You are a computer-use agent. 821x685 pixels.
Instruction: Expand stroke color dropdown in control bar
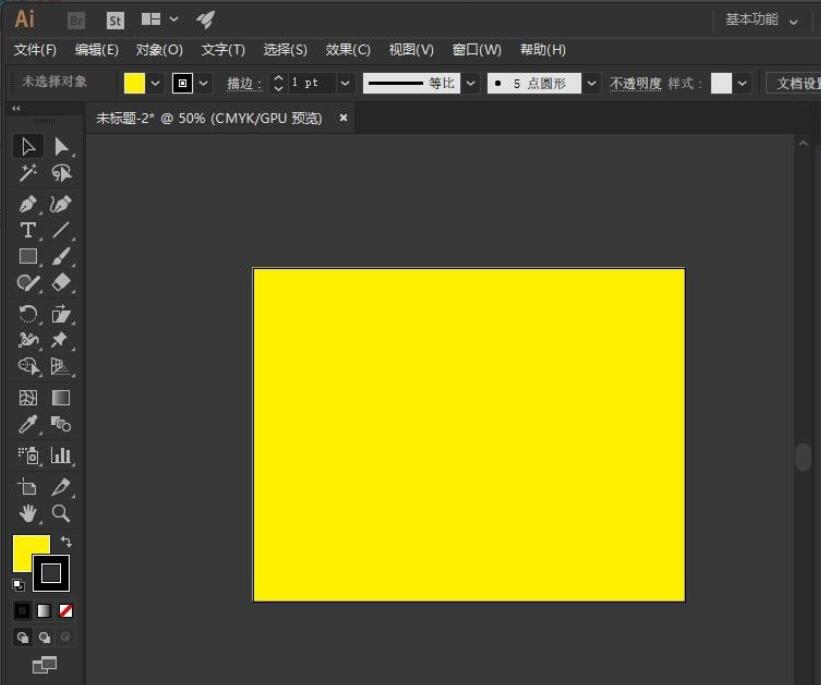pyautogui.click(x=204, y=83)
